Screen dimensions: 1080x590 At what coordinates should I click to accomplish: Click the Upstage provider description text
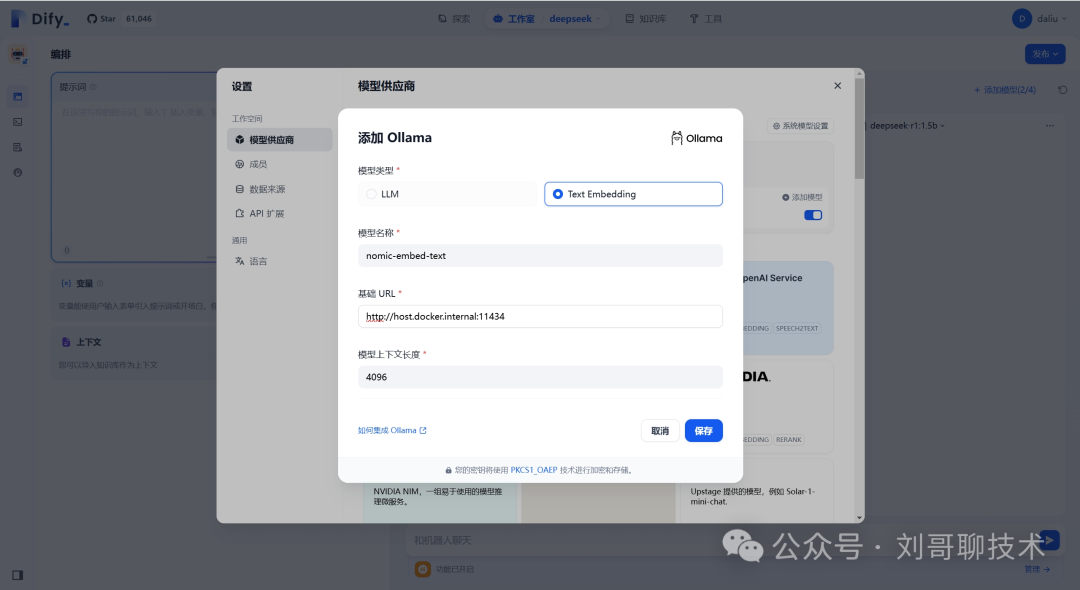[752, 496]
